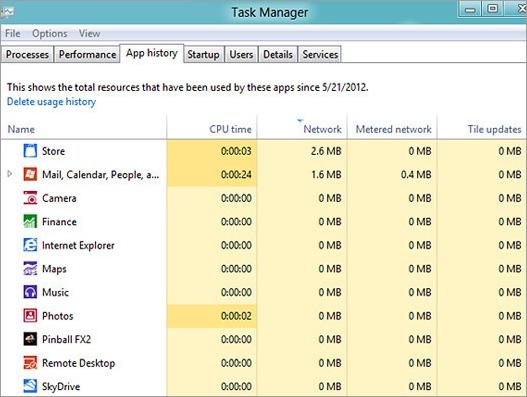Screen dimensions: 527x397
Task: Sort by the Metered network column header
Action: 392,129
